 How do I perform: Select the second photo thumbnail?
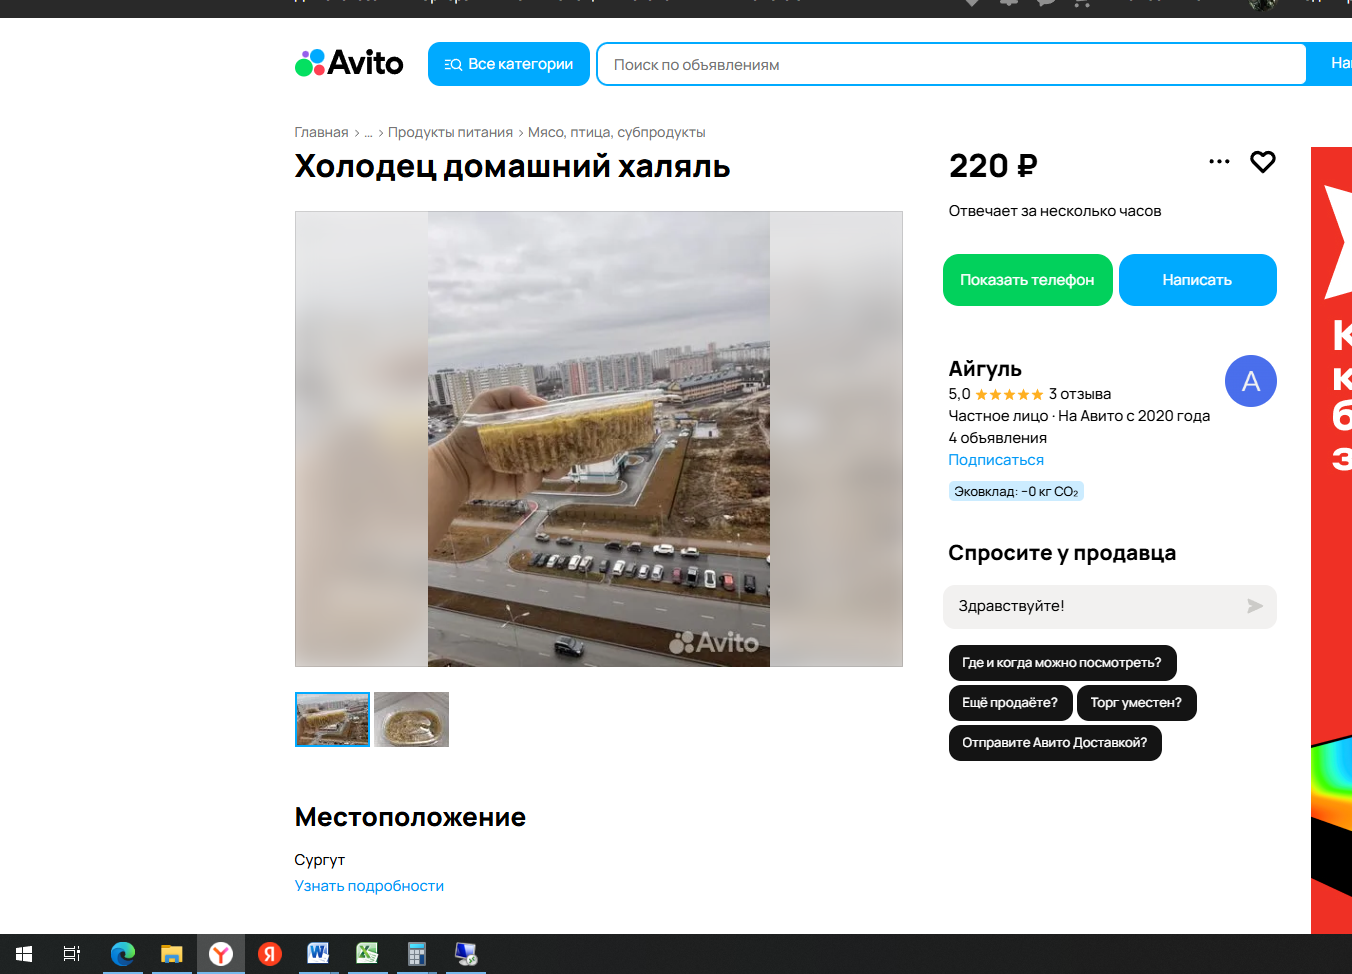point(411,719)
